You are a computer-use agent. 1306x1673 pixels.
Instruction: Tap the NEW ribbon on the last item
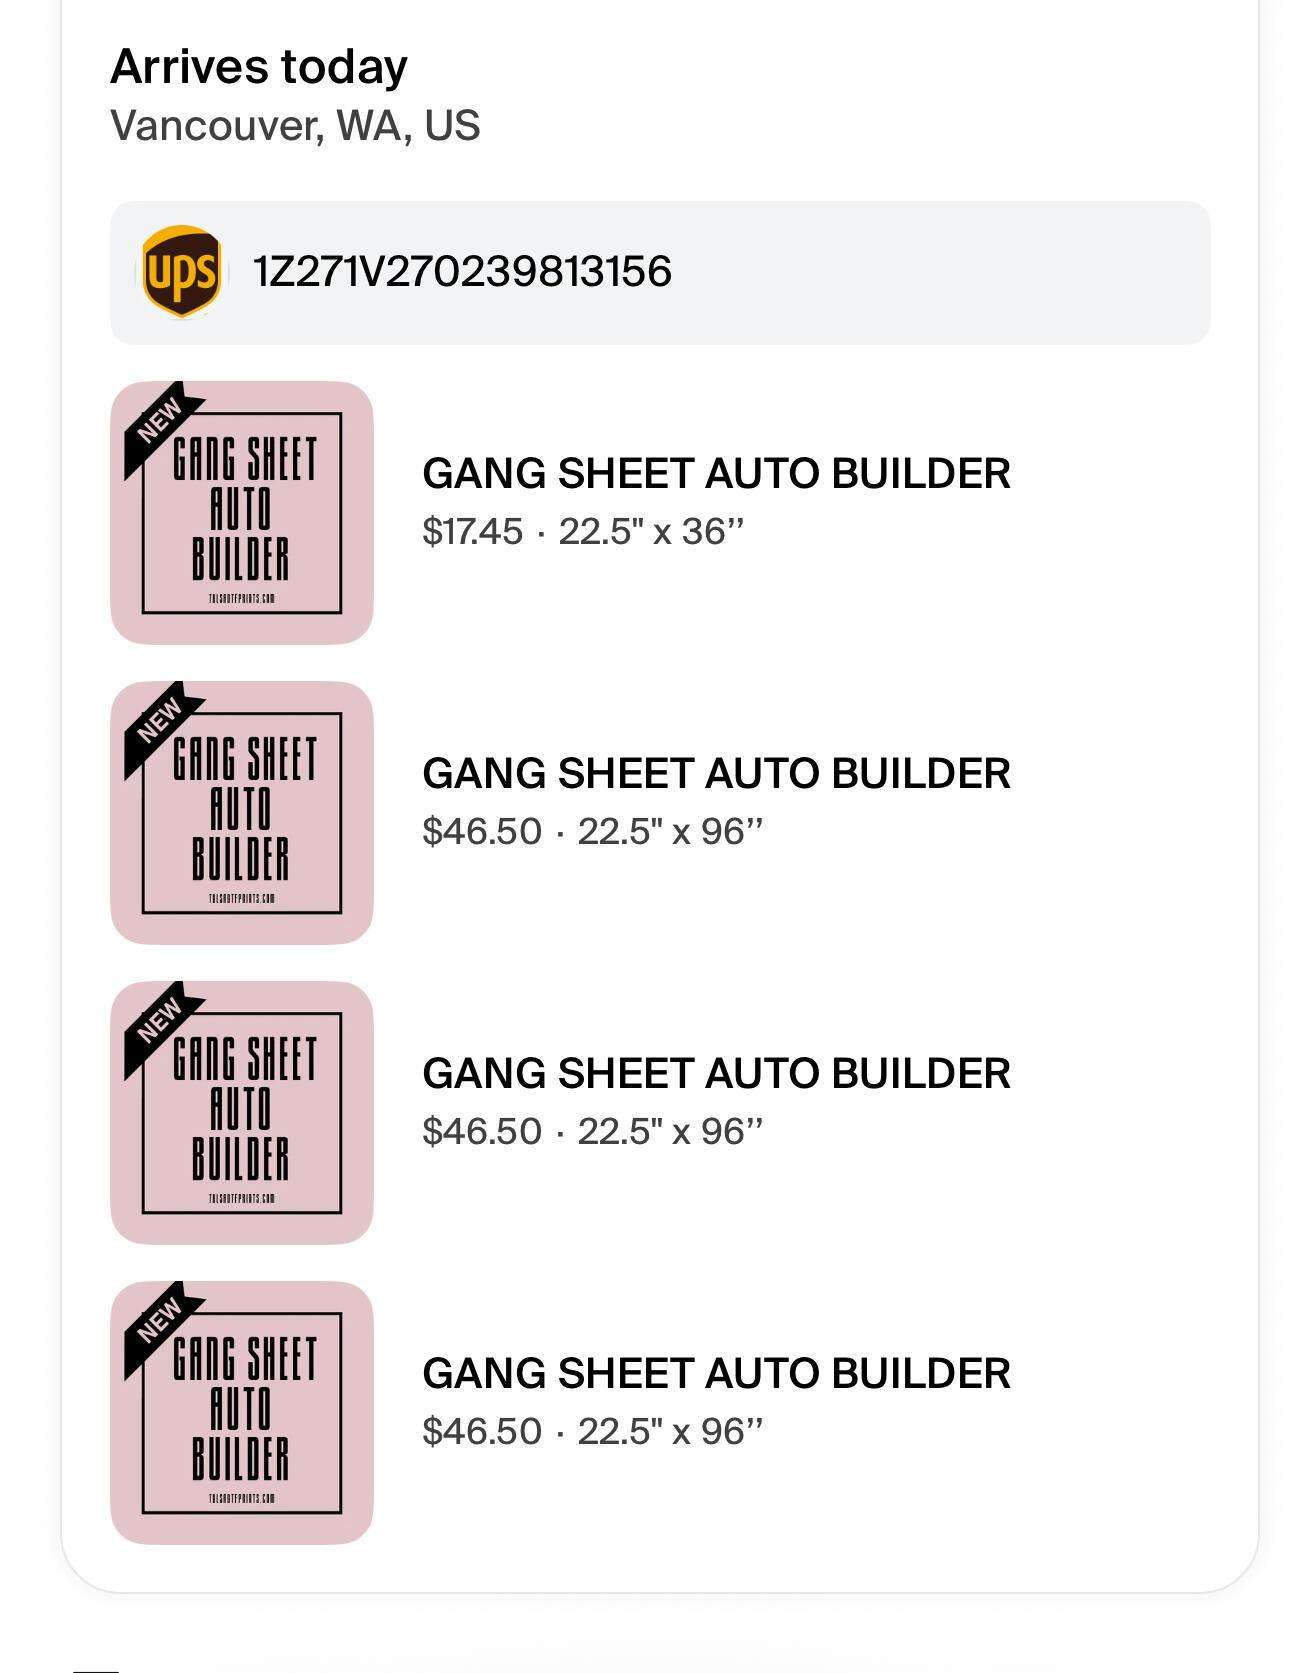pyautogui.click(x=160, y=1320)
